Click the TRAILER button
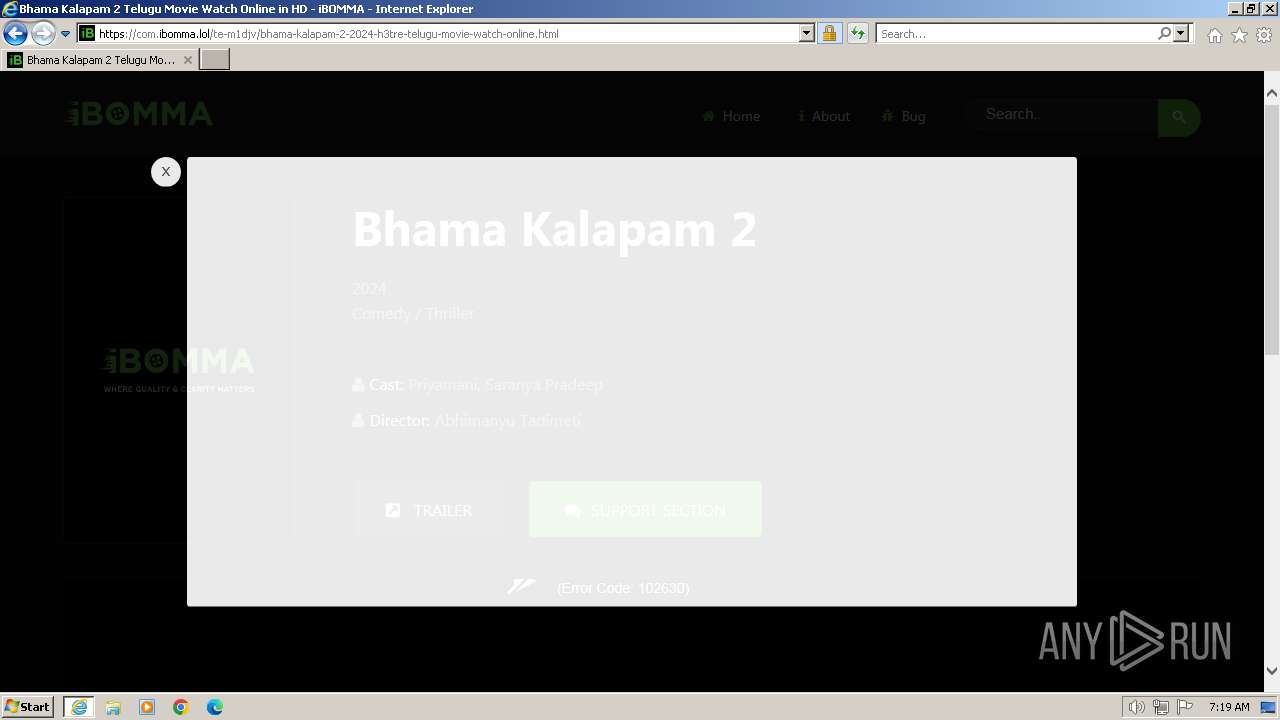The width and height of the screenshot is (1280, 720). click(429, 510)
